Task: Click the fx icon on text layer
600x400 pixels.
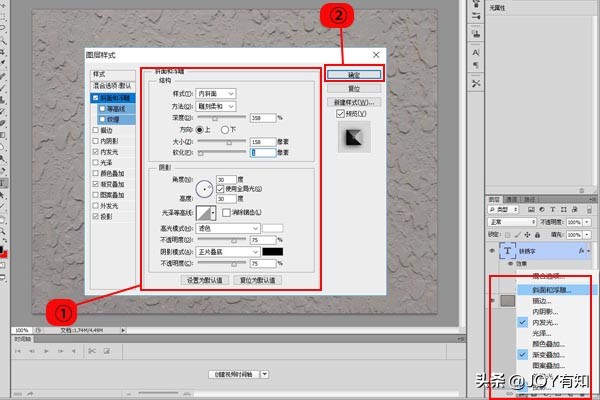Action: click(582, 251)
